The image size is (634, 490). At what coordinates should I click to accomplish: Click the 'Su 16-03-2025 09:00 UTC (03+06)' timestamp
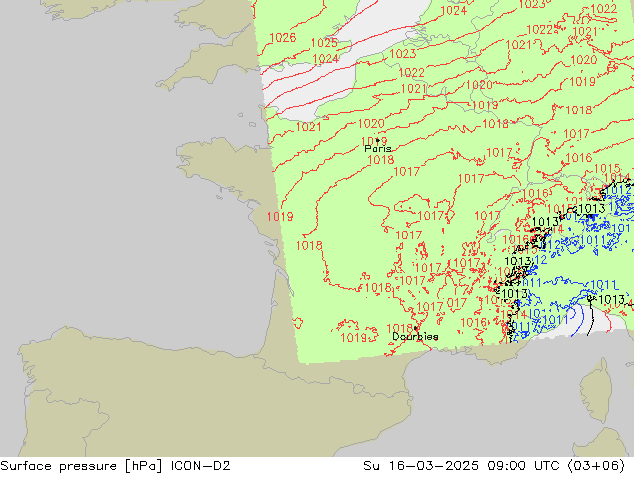tap(494, 466)
